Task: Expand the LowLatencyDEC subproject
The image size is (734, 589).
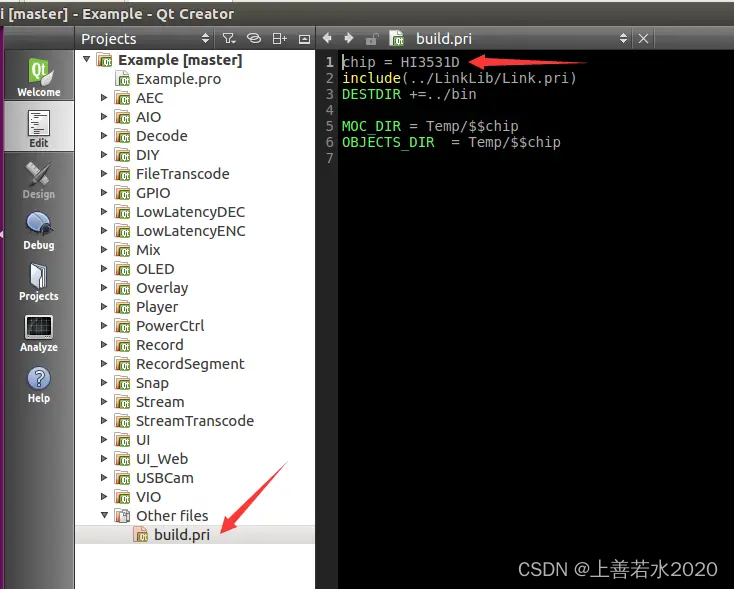Action: pyautogui.click(x=104, y=212)
